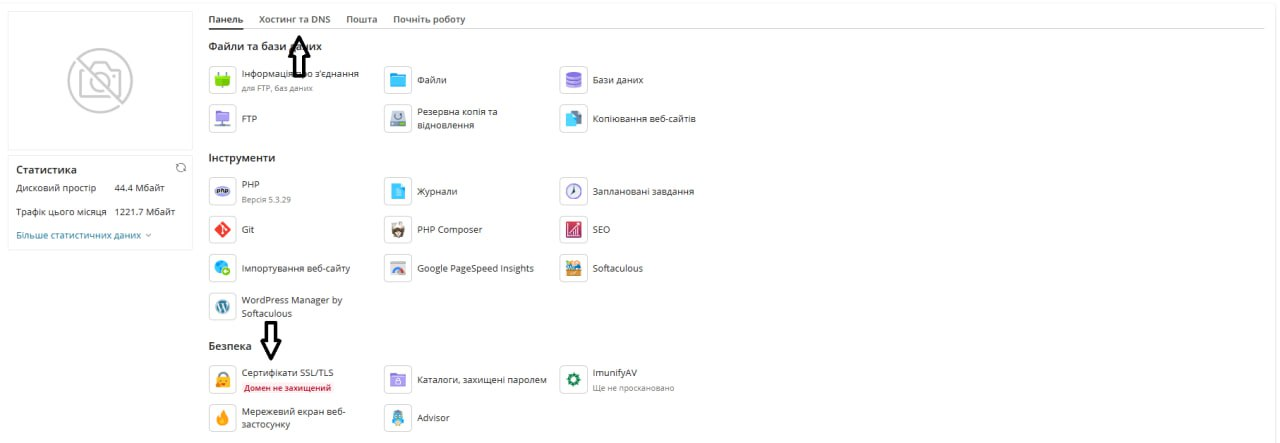Launch Softaculous installer icon
1280x443 pixels.
pyautogui.click(x=573, y=269)
